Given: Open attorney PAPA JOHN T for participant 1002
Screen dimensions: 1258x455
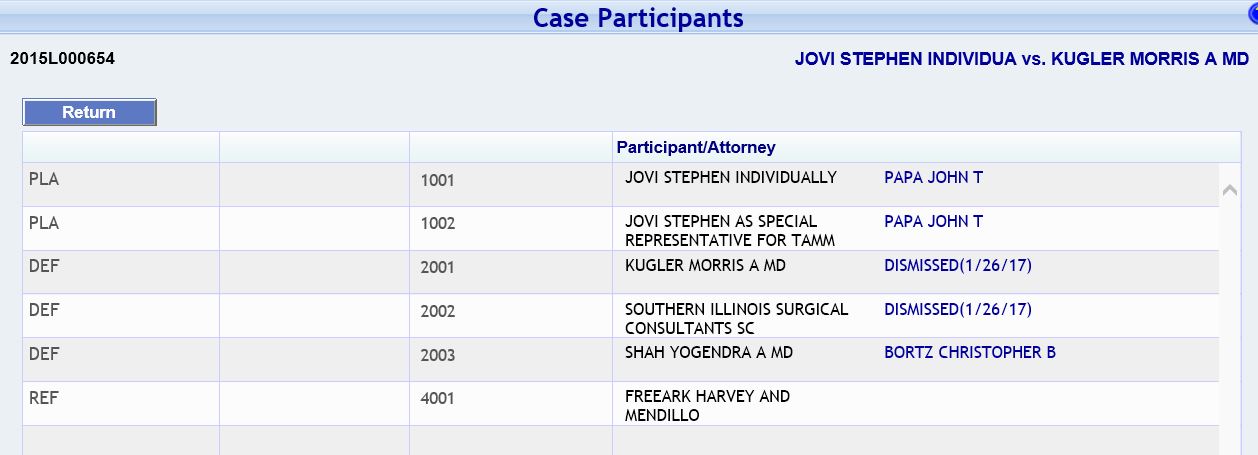Looking at the screenshot, I should pyautogui.click(x=933, y=221).
